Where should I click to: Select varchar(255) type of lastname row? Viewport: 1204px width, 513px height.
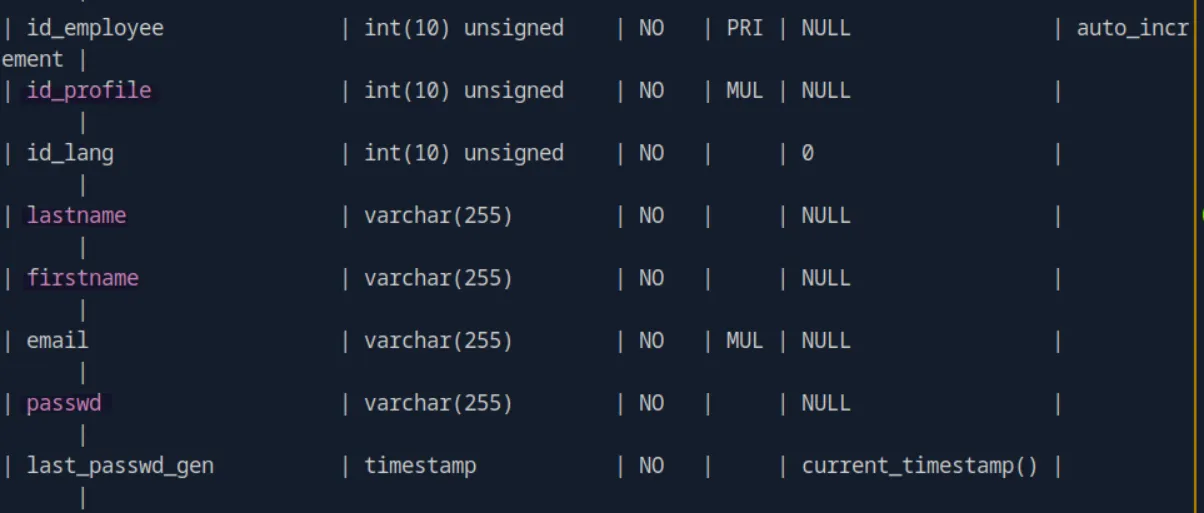439,215
